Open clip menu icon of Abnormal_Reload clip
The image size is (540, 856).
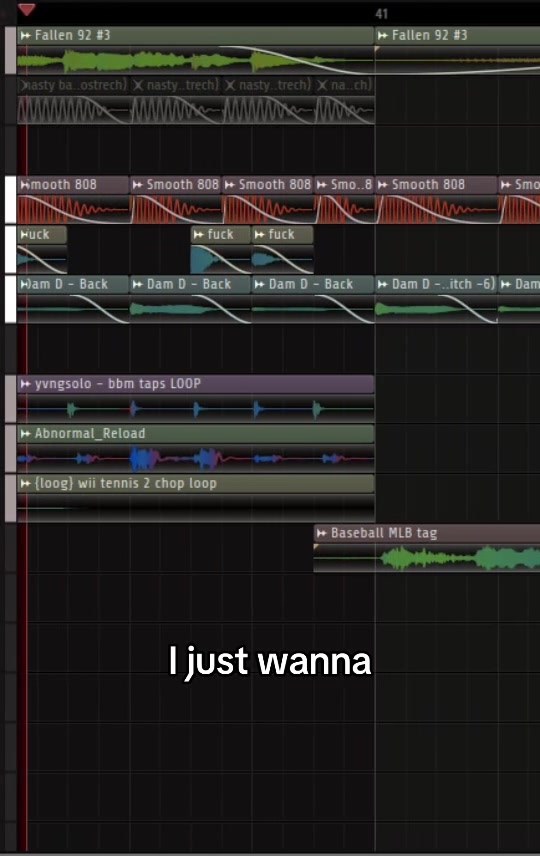pos(25,433)
